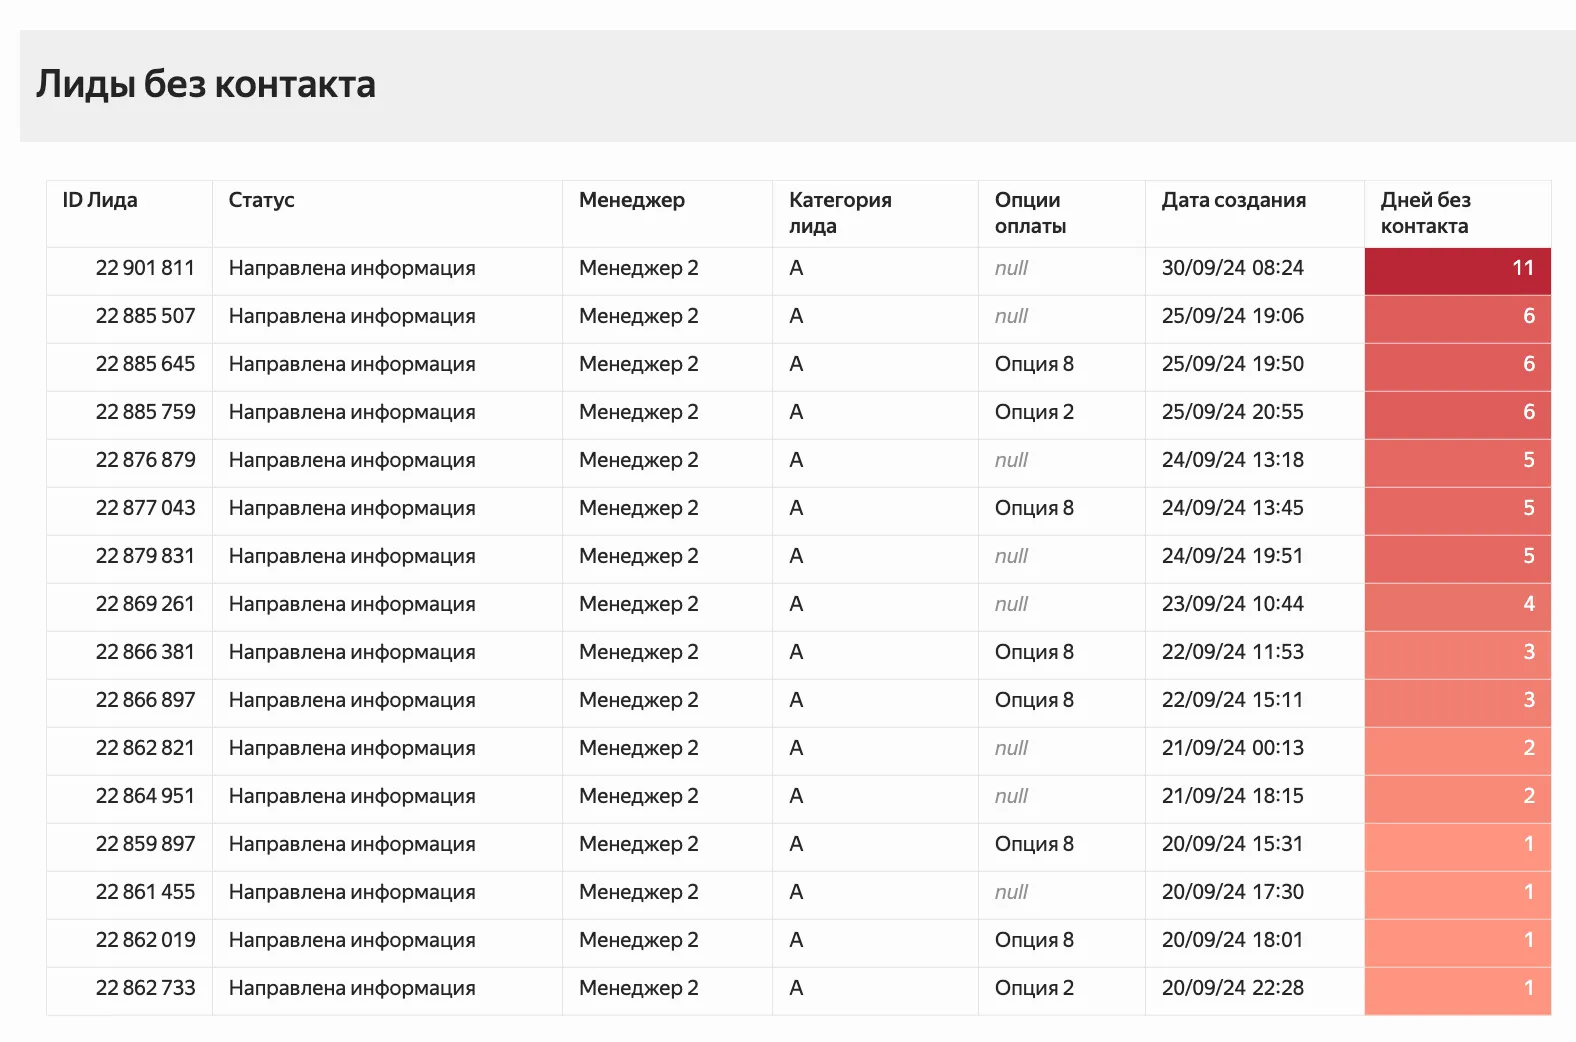Select creation date 20/09/24 22:28

tap(1232, 988)
